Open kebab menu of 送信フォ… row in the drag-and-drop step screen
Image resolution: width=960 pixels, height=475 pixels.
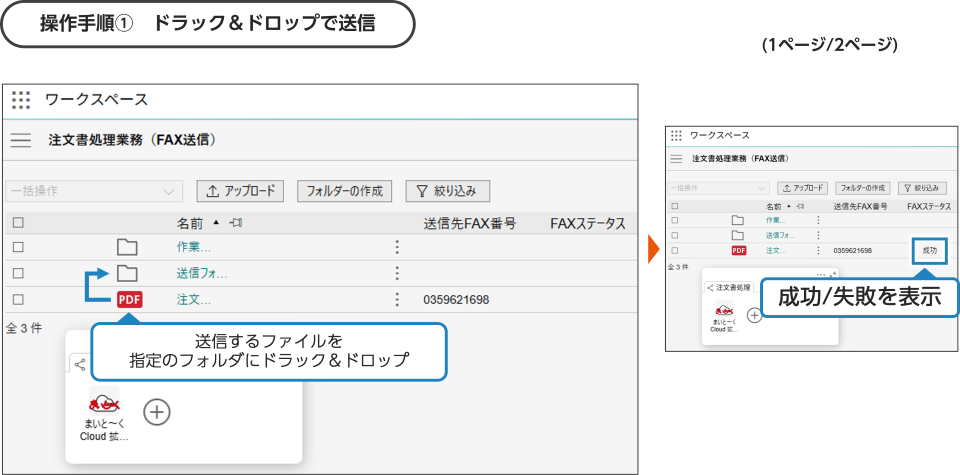coord(397,273)
